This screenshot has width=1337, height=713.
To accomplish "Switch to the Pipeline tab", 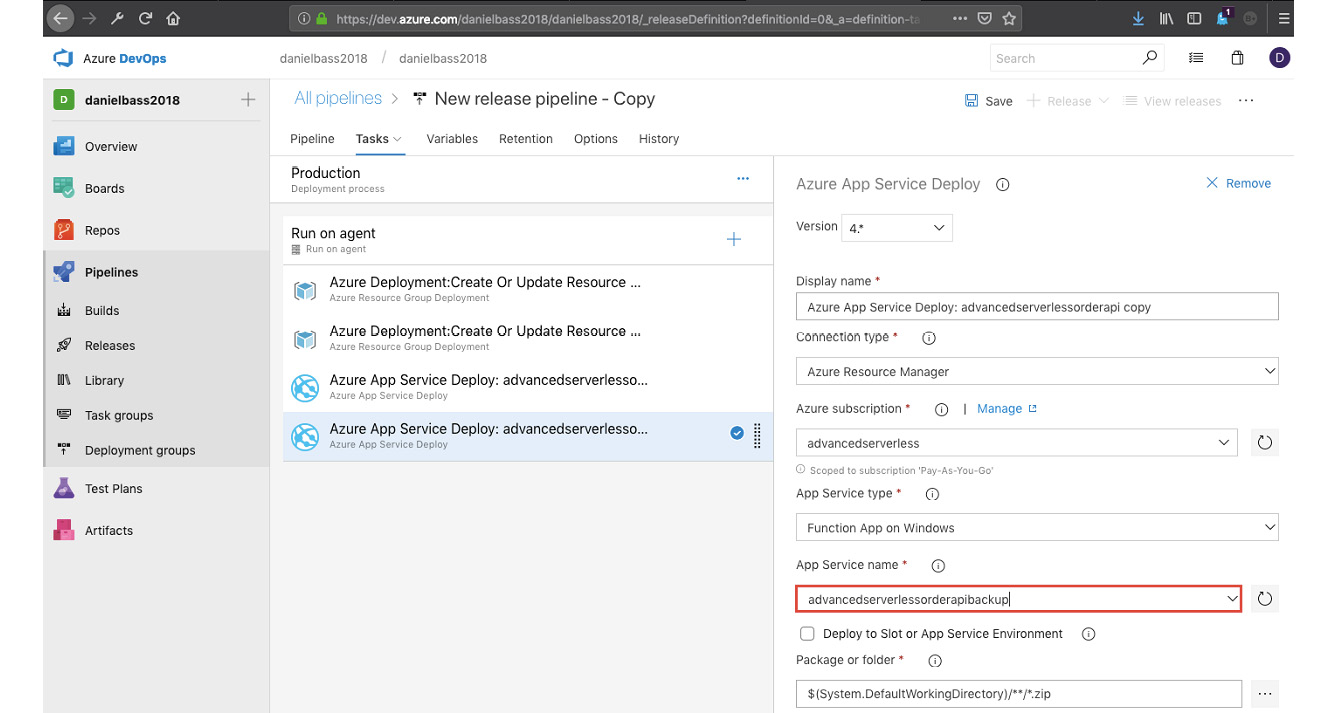I will pos(312,139).
